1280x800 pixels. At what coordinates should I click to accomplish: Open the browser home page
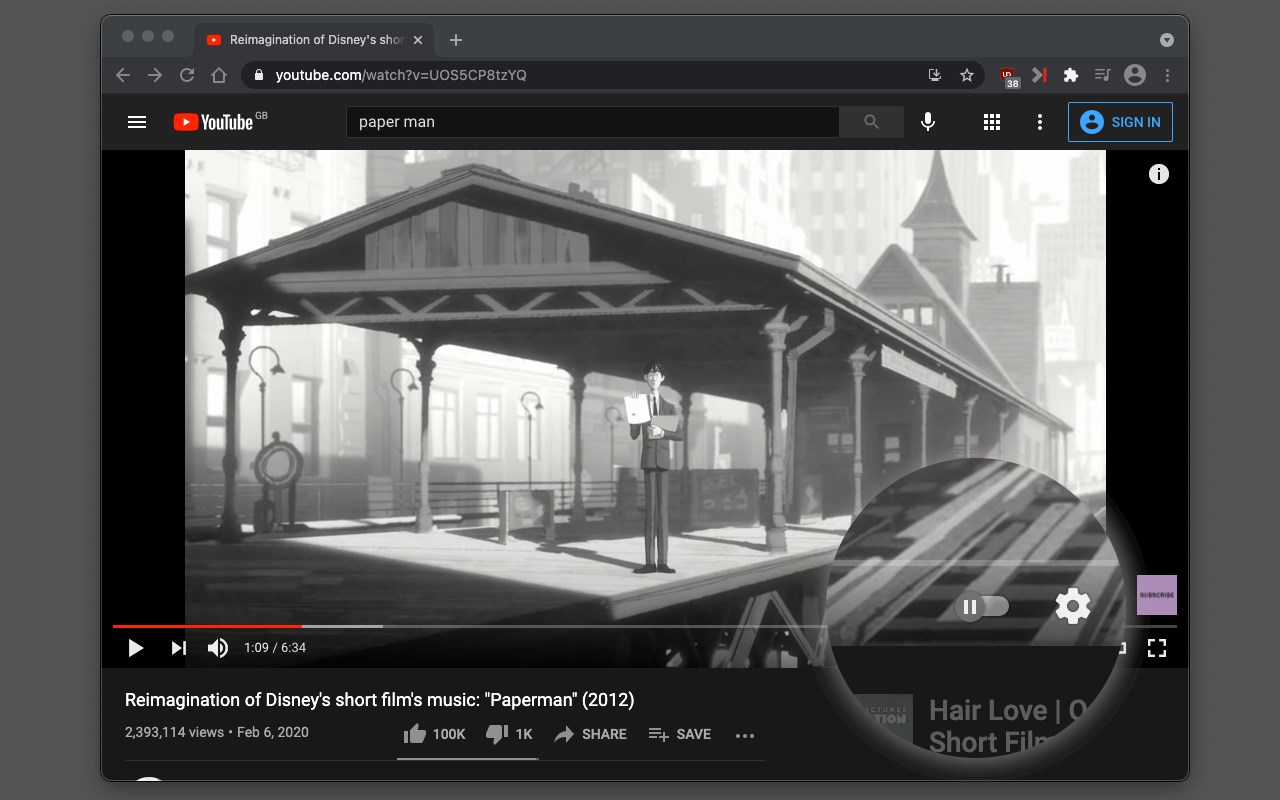(219, 75)
